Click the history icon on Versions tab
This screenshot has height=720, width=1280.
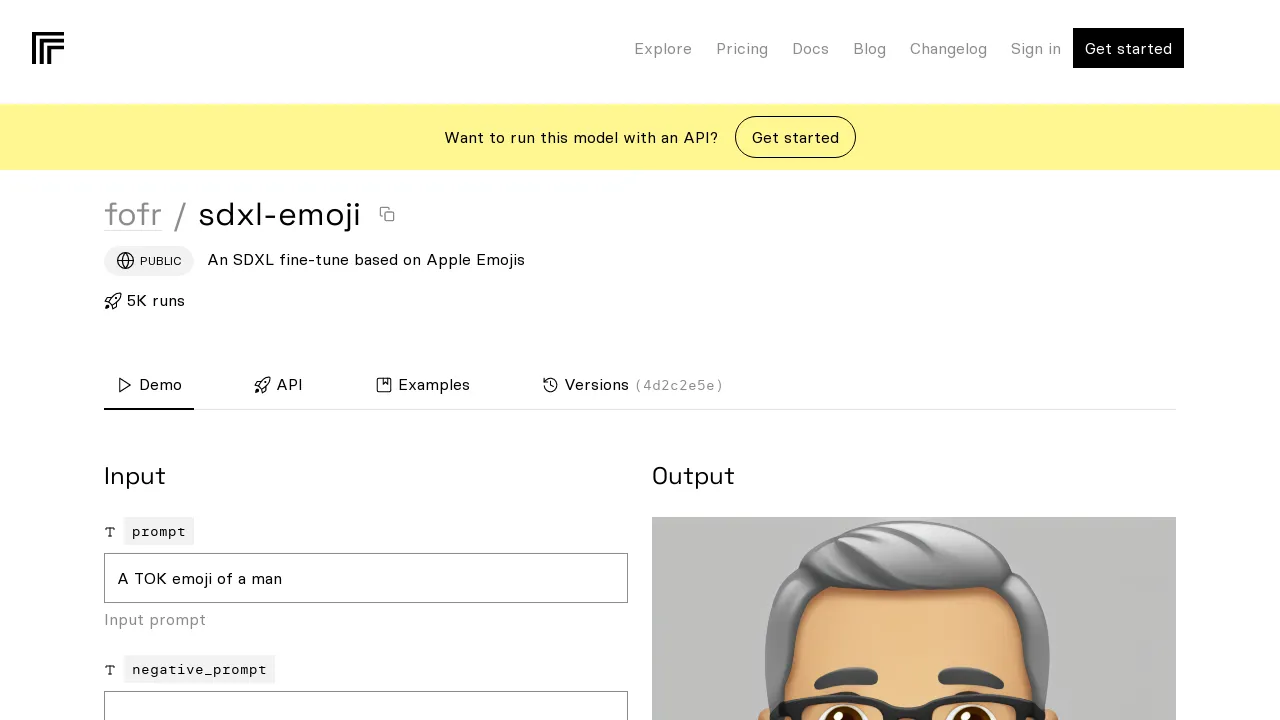(x=550, y=385)
